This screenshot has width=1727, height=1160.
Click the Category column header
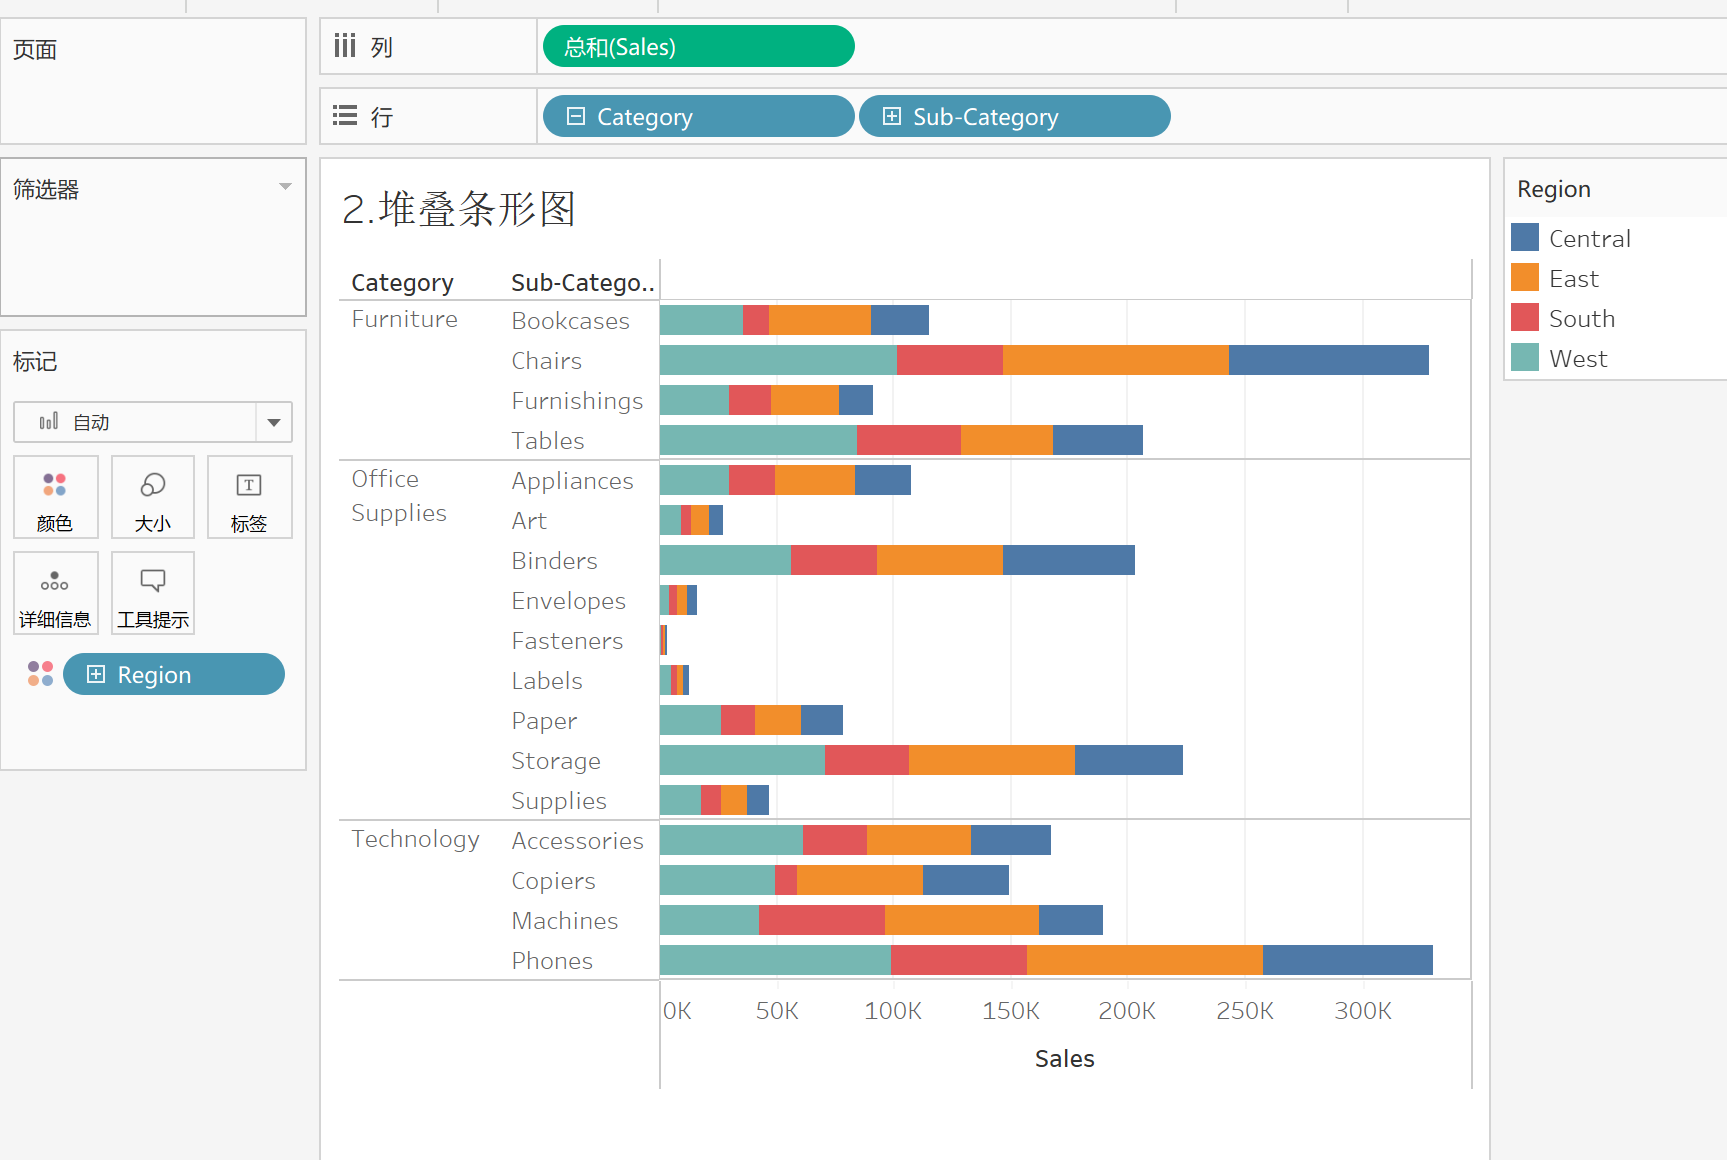(x=402, y=283)
